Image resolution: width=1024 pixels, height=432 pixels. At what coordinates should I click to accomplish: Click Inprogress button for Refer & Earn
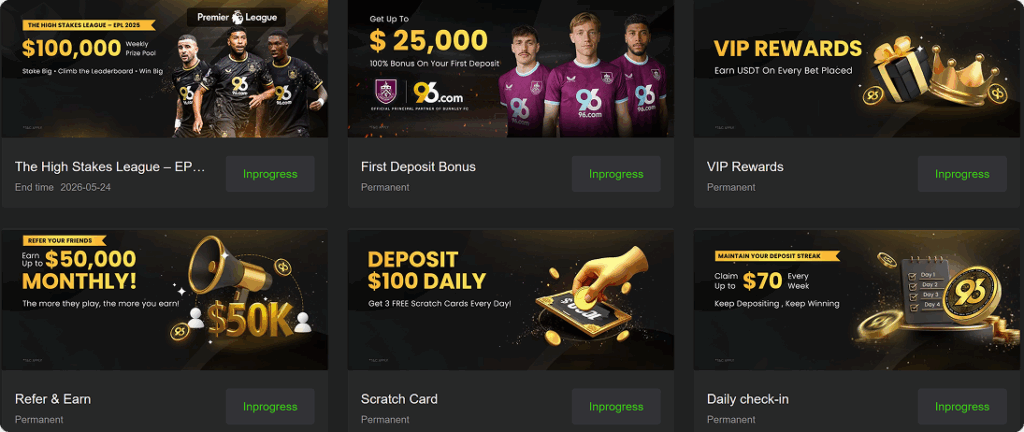click(x=270, y=407)
